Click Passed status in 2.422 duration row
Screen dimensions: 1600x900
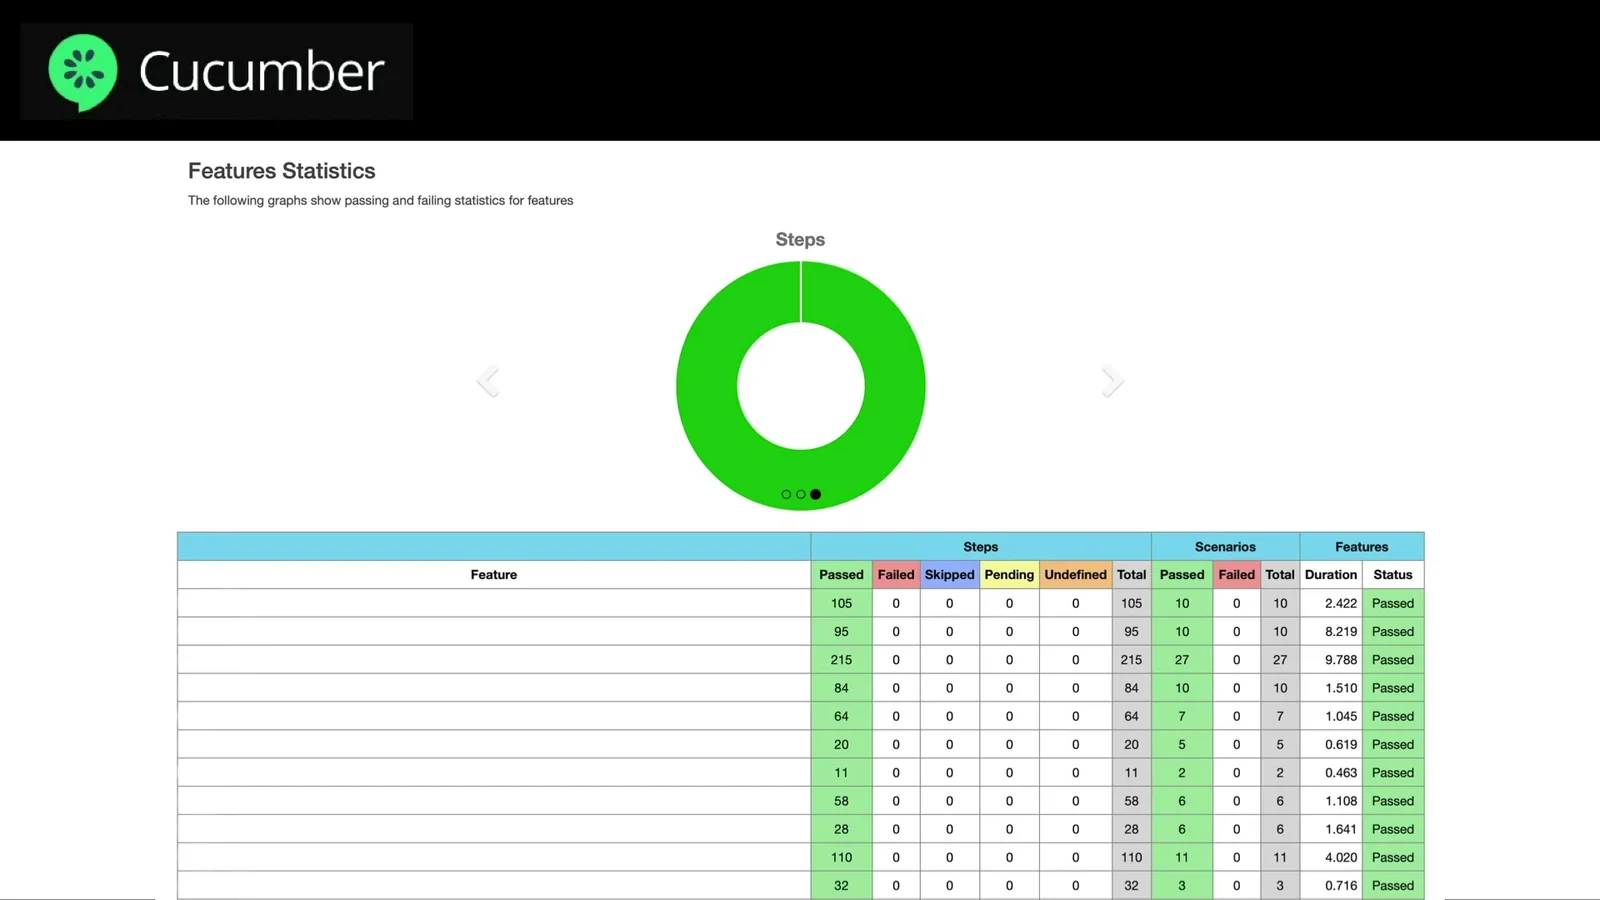point(1393,604)
